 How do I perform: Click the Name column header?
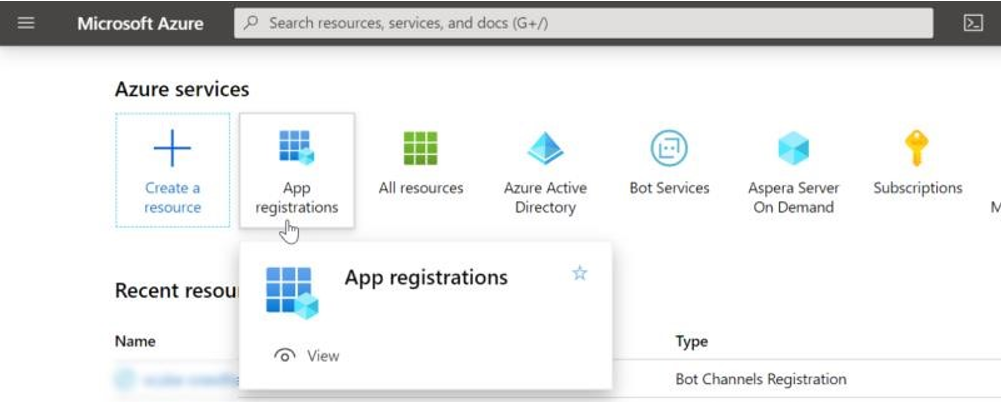pos(135,341)
